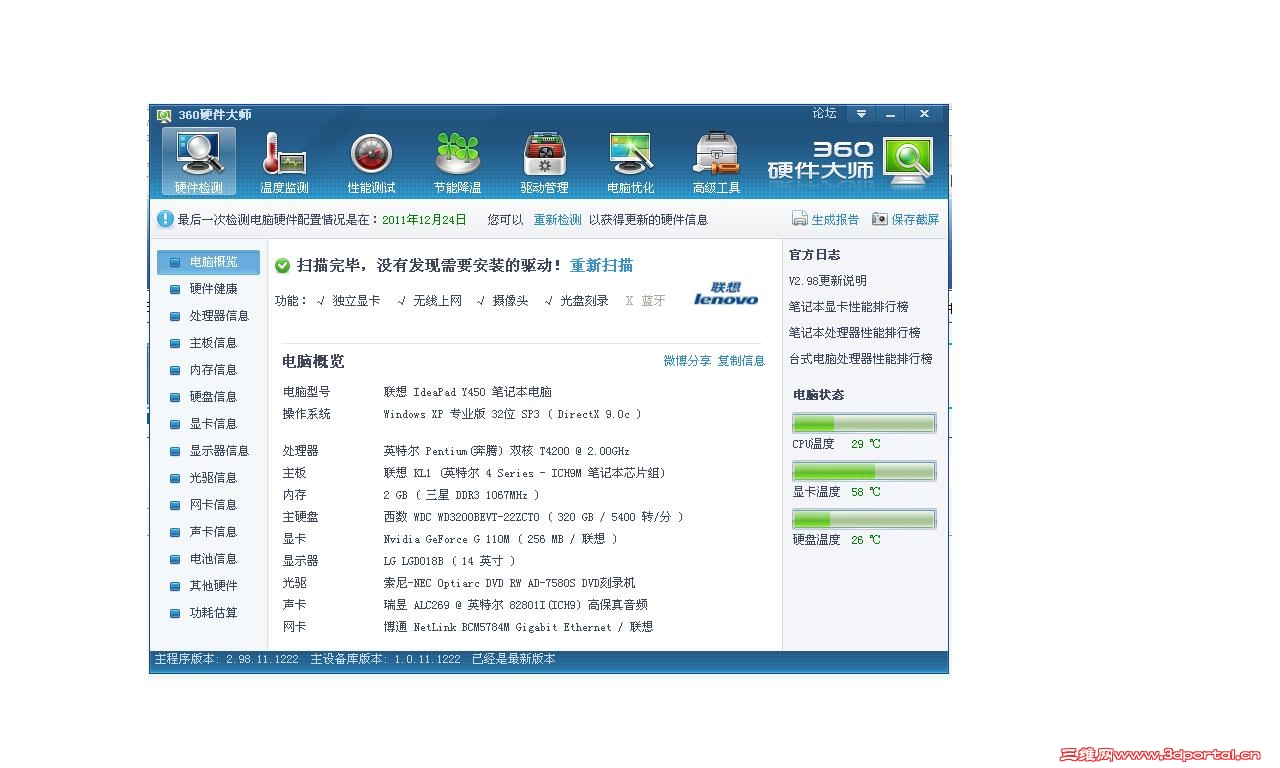Viewport: 1280px width, 768px height.
Task: Open the V2.98更新说明 update notes
Action: 828,281
